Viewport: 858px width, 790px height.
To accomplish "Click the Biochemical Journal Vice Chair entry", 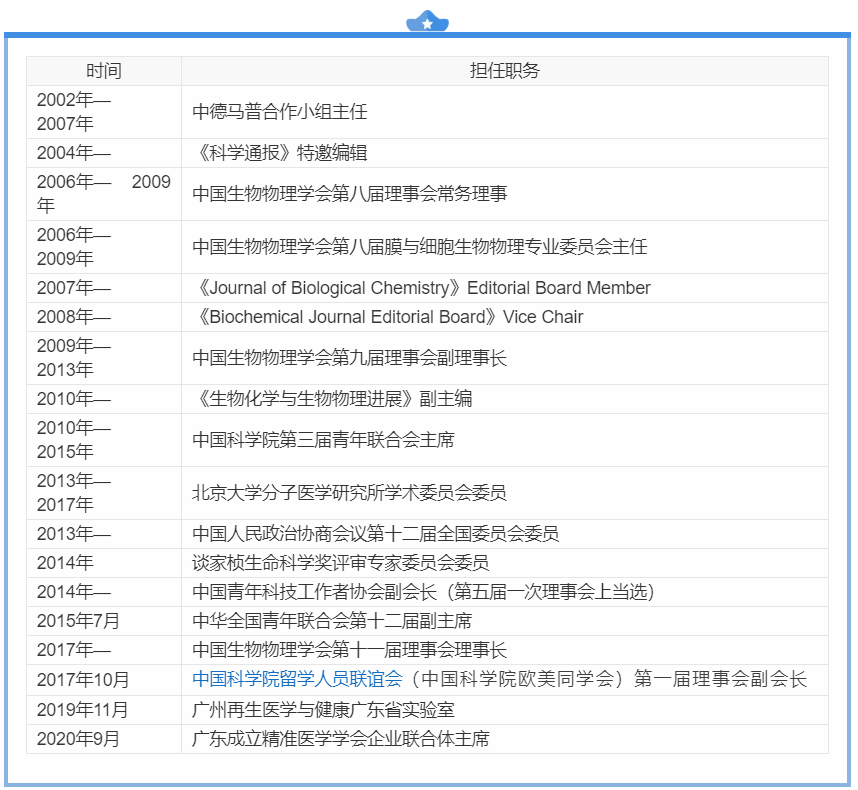I will click(x=388, y=317).
